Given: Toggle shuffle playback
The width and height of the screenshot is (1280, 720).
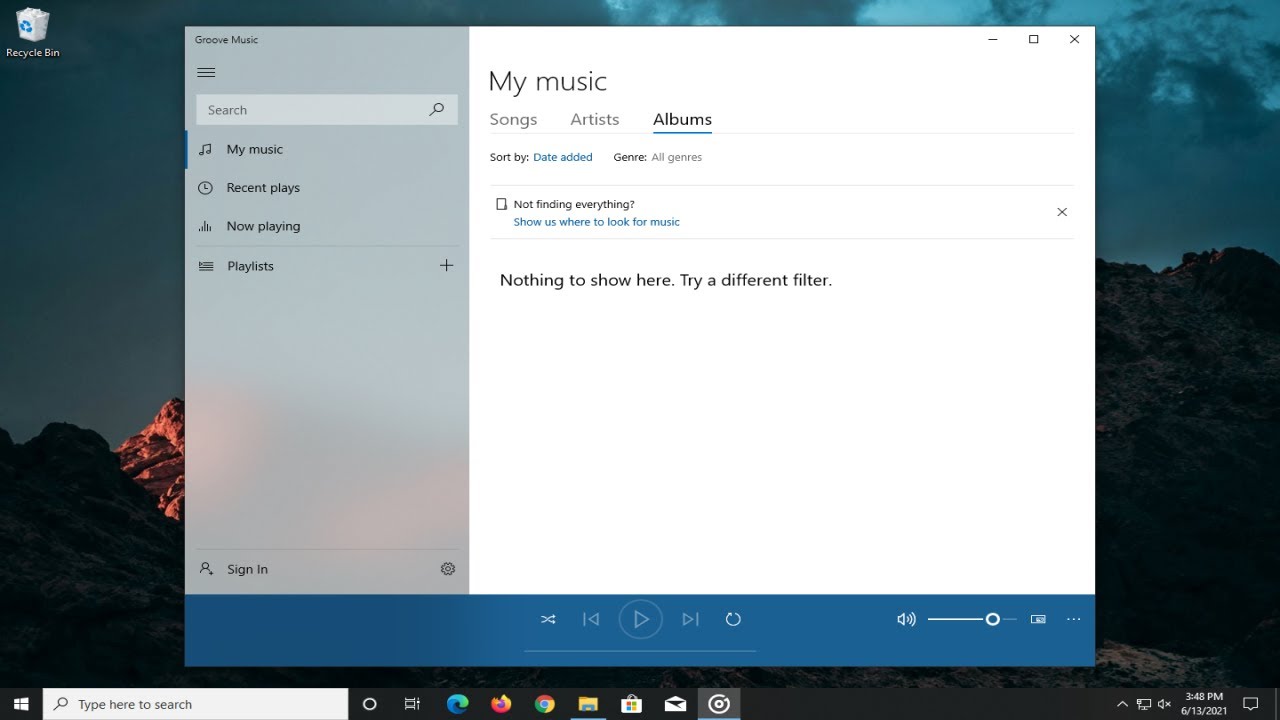Looking at the screenshot, I should click(548, 619).
